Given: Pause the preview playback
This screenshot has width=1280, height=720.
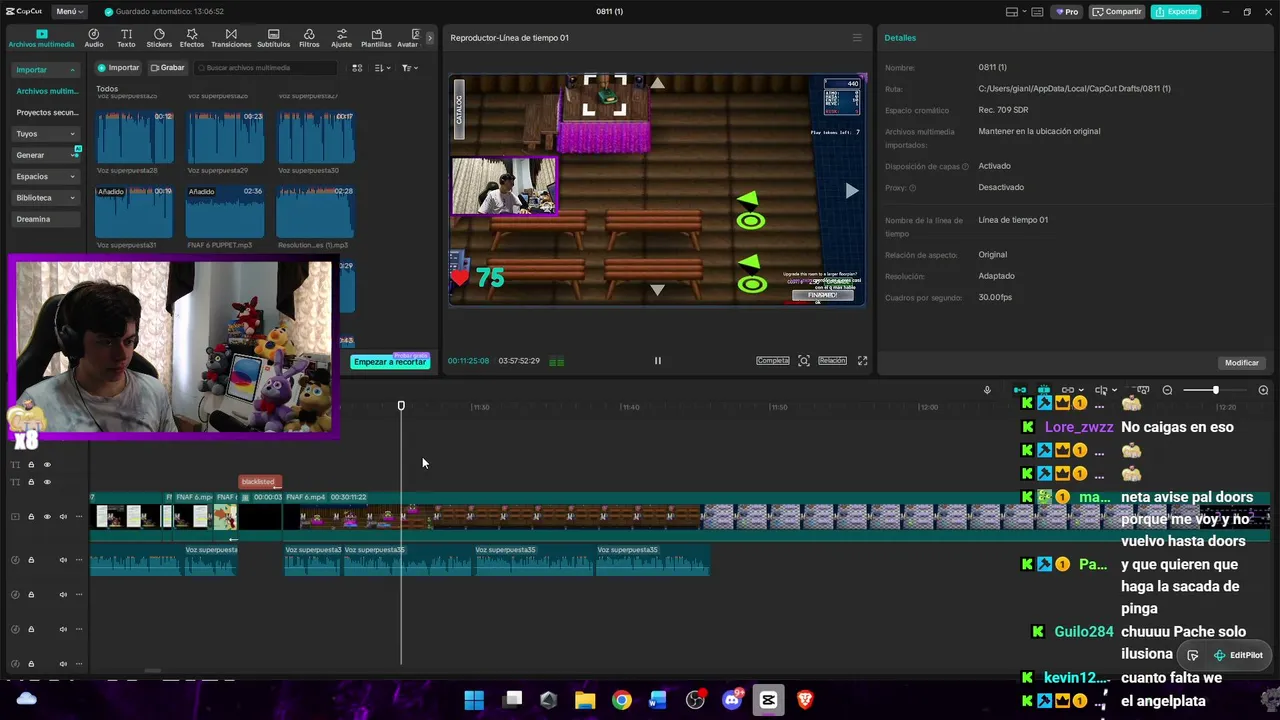Looking at the screenshot, I should (x=657, y=361).
